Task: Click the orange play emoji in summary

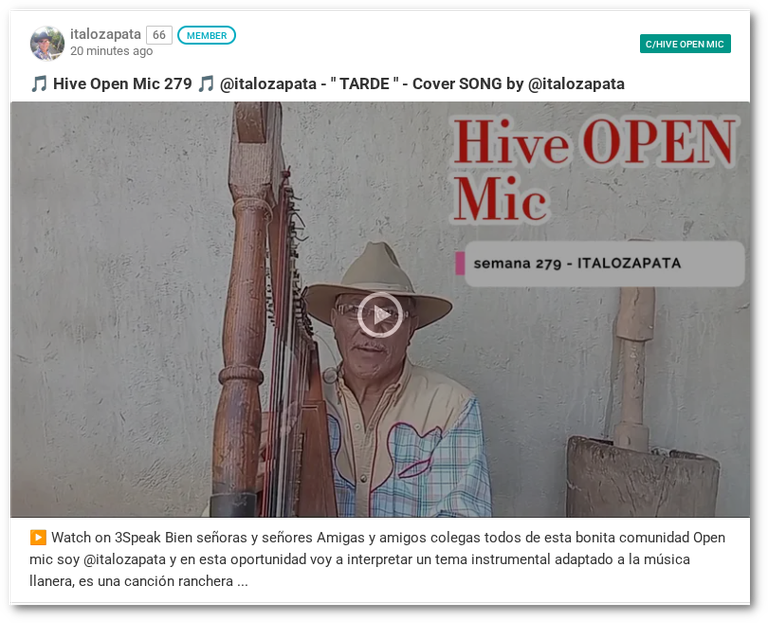Action: pyautogui.click(x=38, y=537)
